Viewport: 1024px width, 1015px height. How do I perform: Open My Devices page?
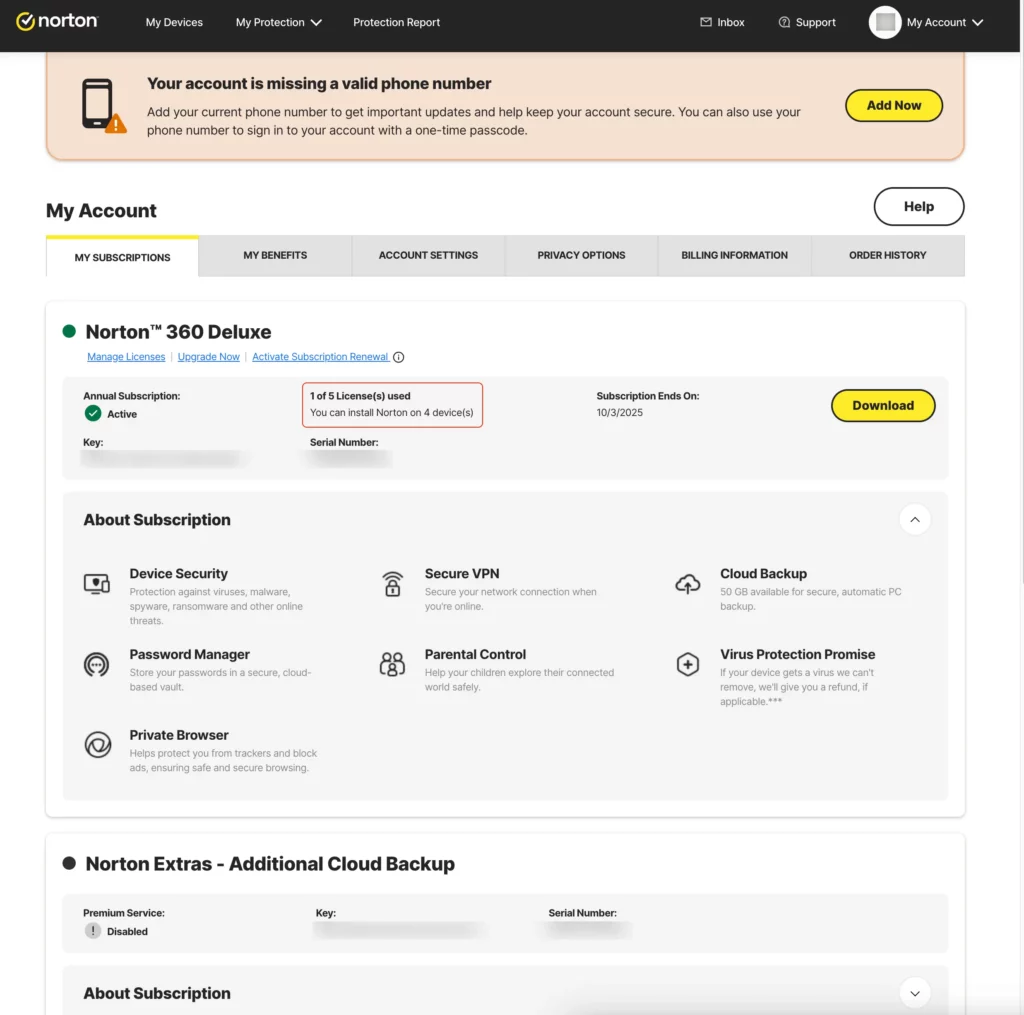click(x=174, y=22)
